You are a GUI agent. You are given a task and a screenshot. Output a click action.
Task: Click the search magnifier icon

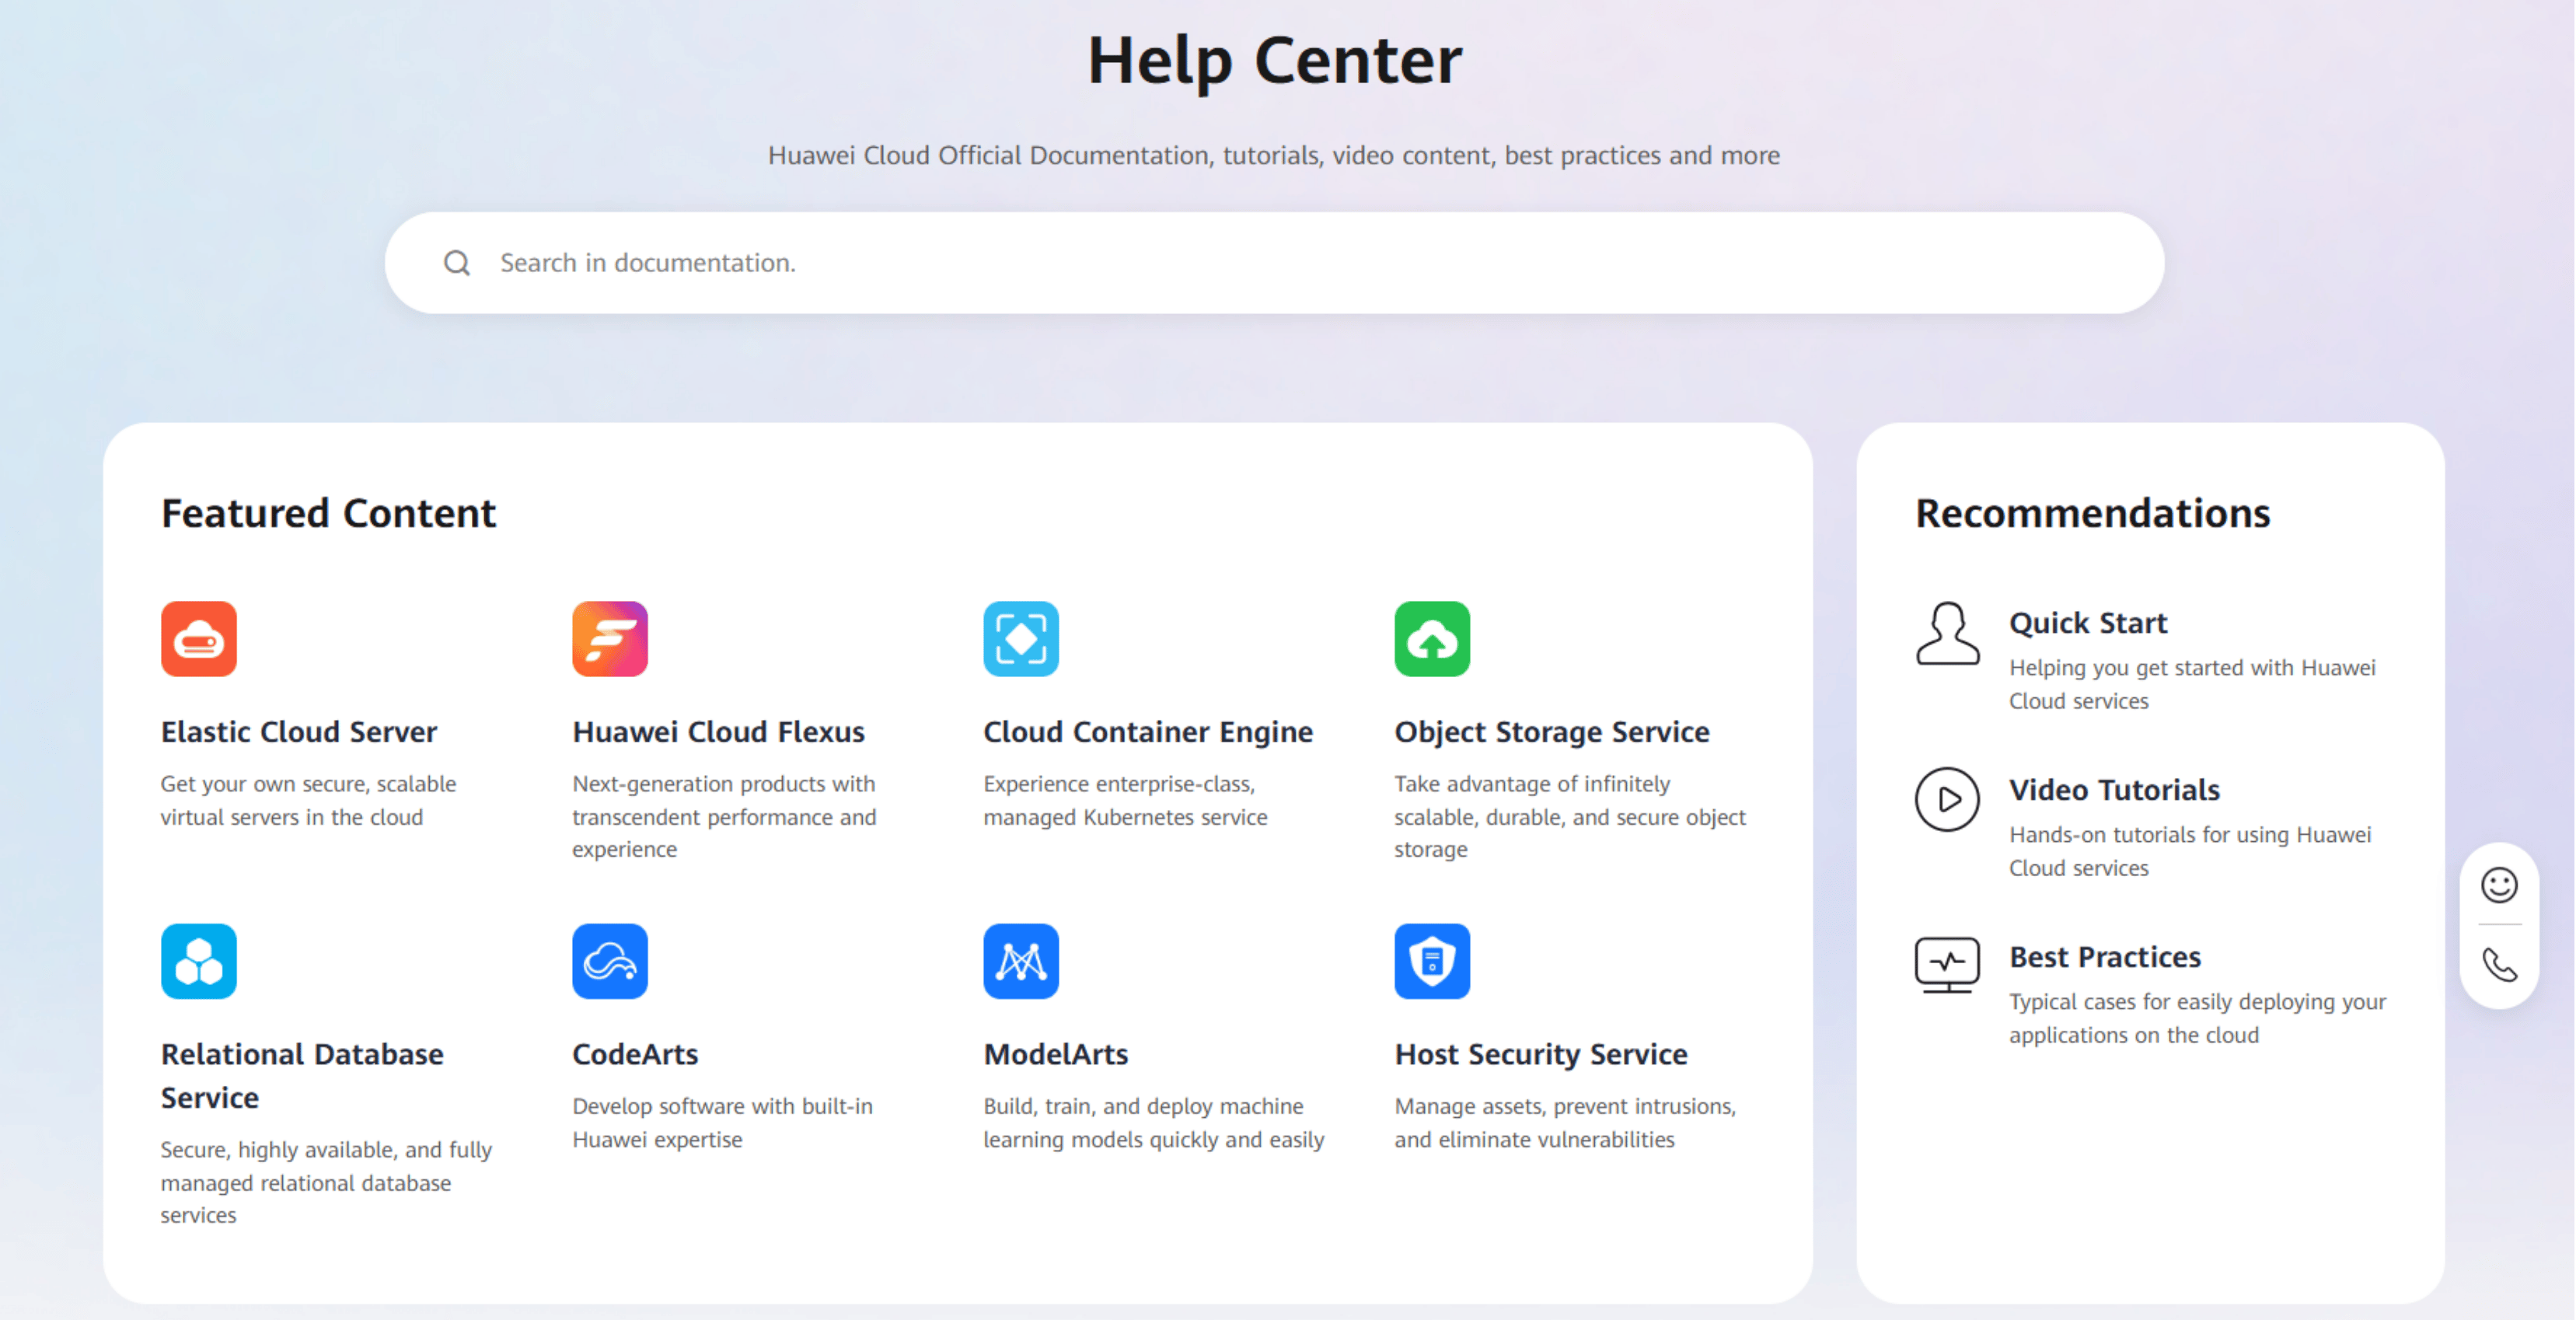click(x=457, y=263)
